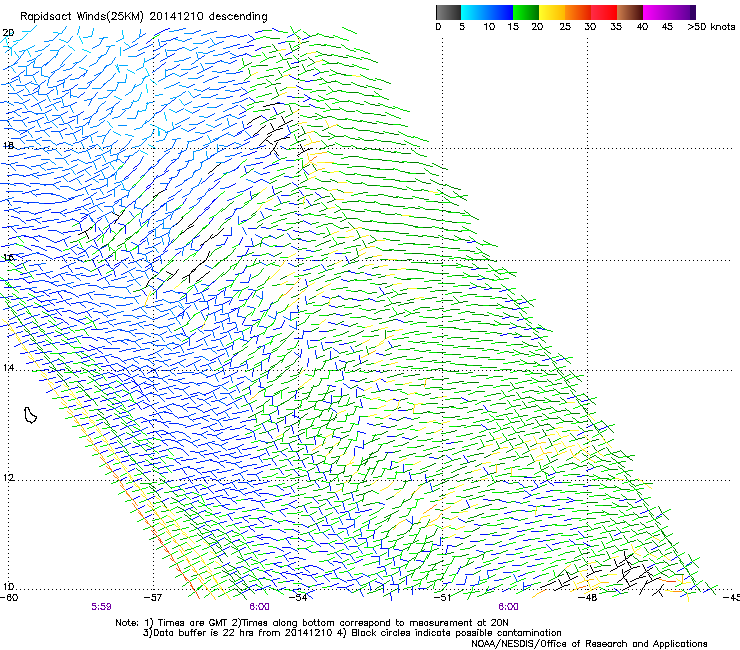The height and width of the screenshot is (650, 740).
Task: Click the brown 35-40 knots legend swatch
Action: [630, 12]
